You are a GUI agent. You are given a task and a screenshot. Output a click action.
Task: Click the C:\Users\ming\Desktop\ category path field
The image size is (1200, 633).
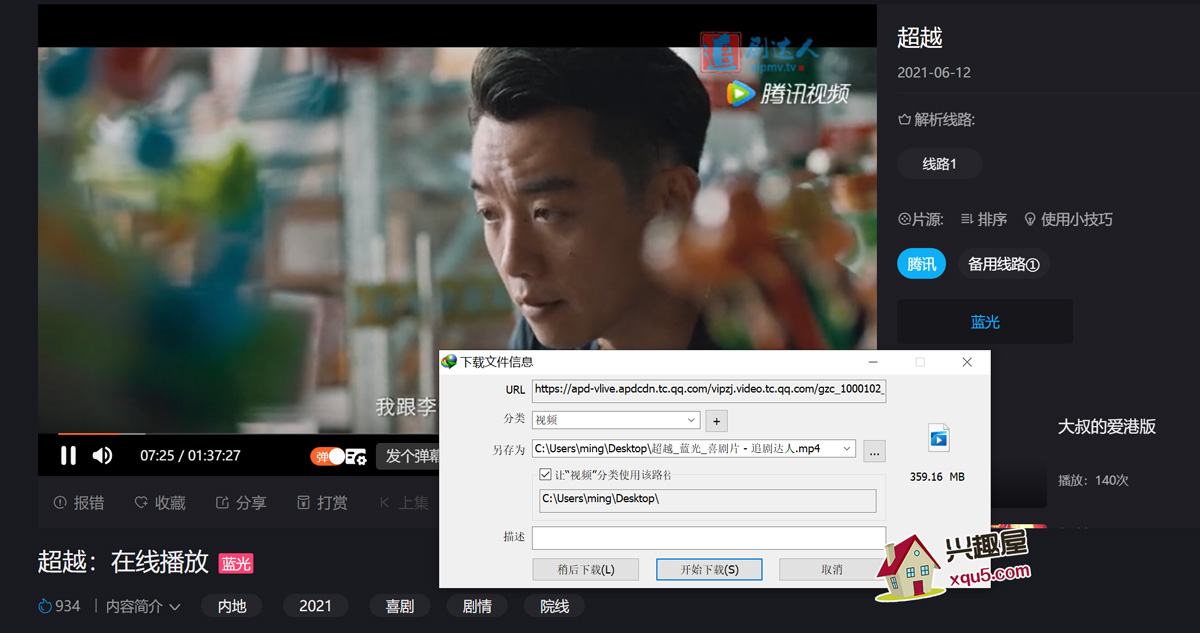click(x=707, y=499)
